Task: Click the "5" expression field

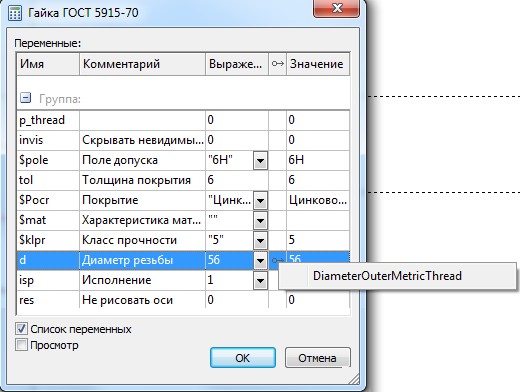Action: coord(229,240)
